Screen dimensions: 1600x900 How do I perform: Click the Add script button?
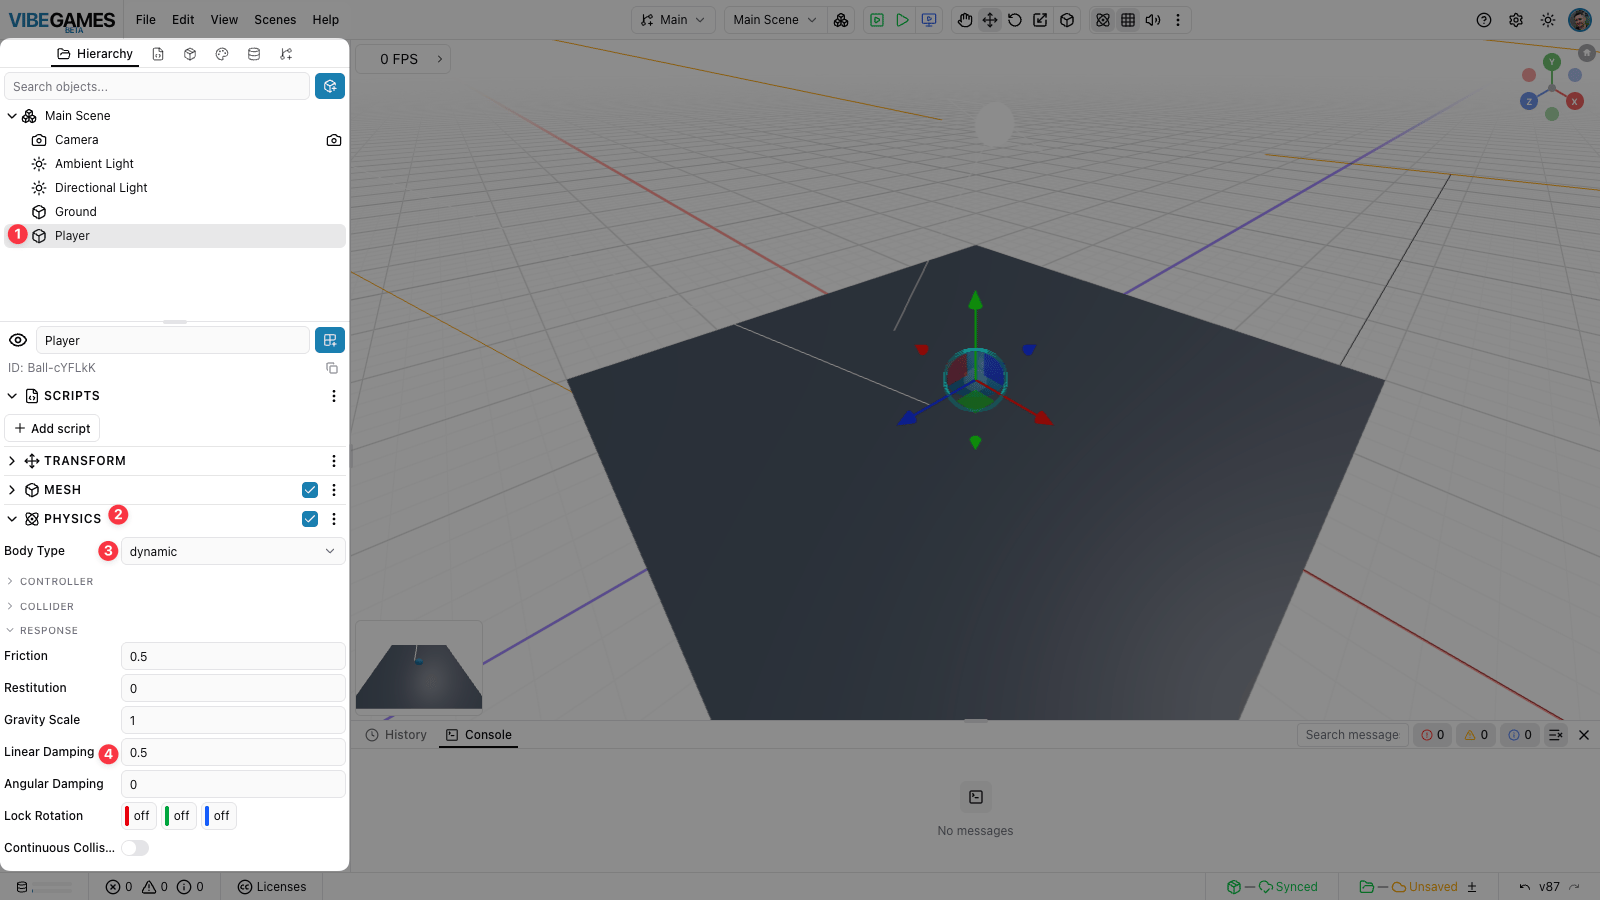52,428
